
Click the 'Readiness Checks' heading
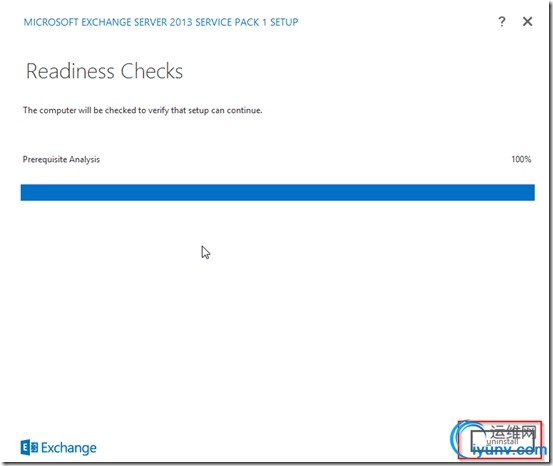pos(104,71)
